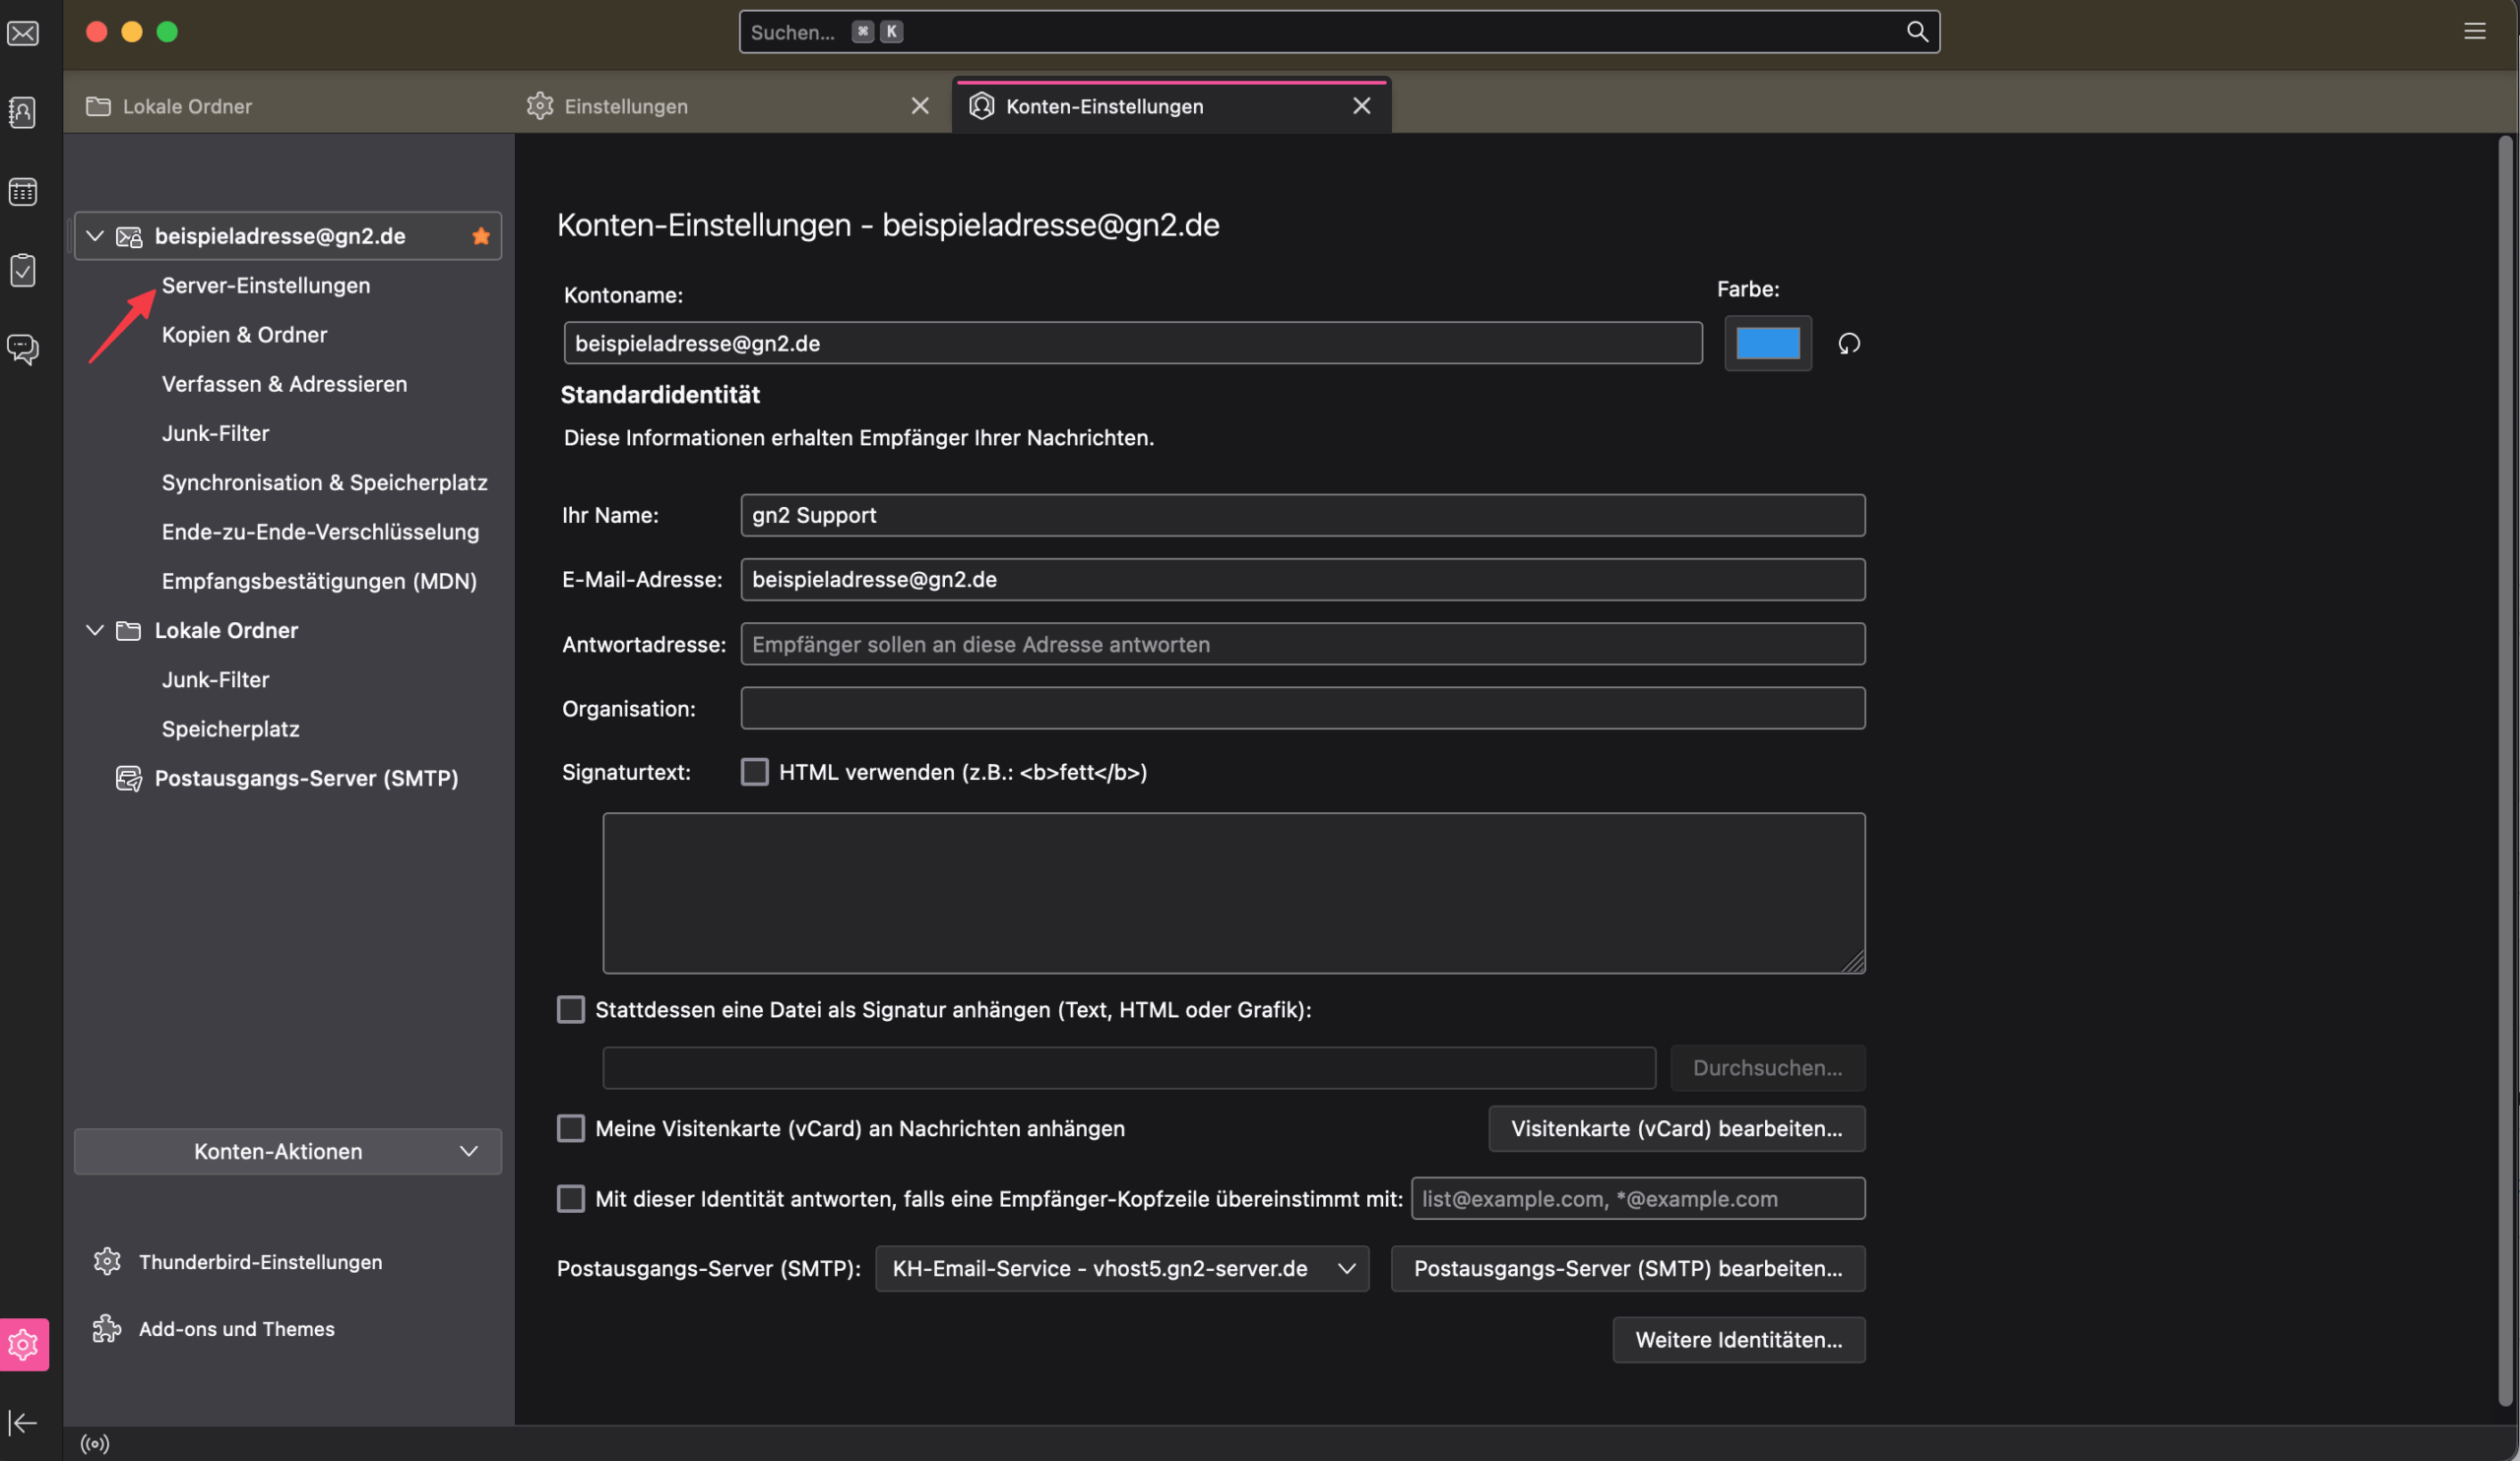
Task: Click the pink settings gear icon
Action: tap(24, 1344)
